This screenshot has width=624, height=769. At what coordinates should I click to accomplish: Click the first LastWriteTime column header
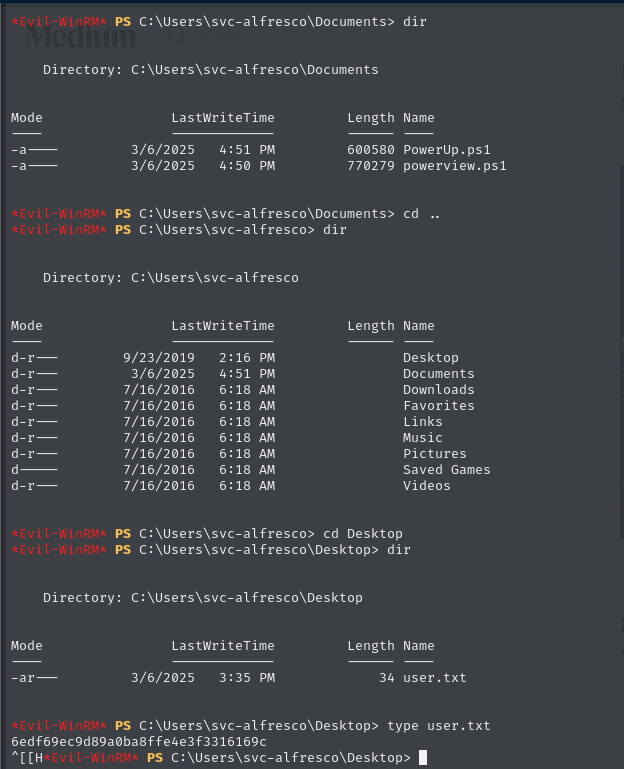click(223, 118)
